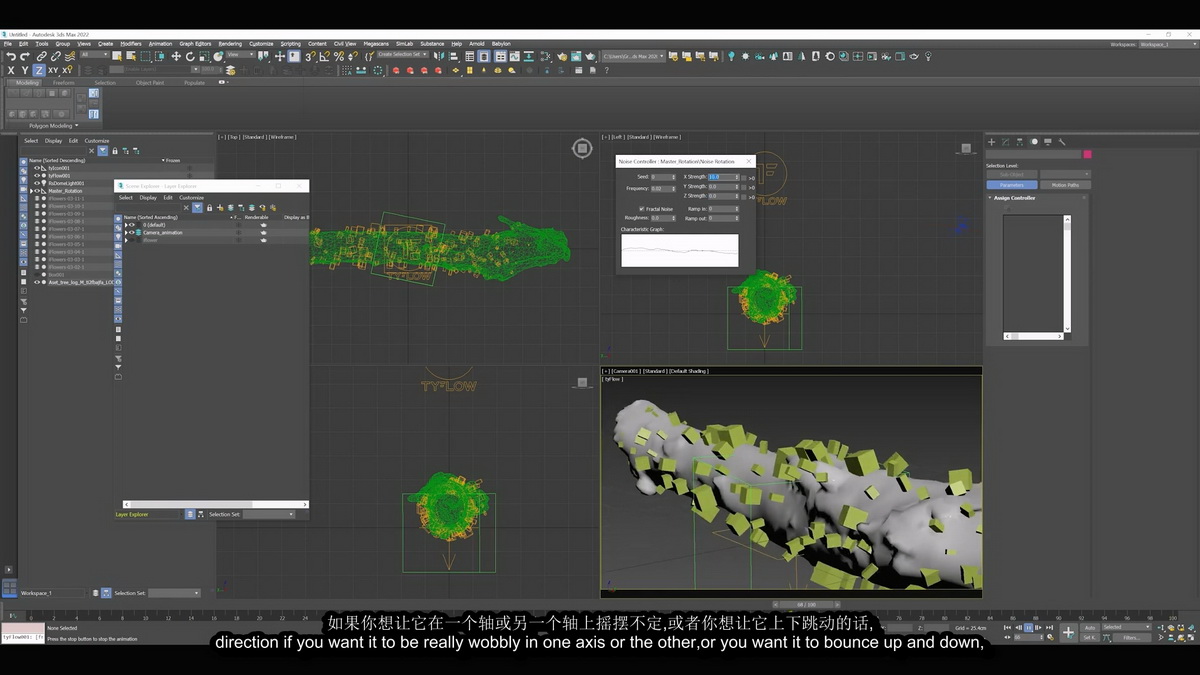
Task: Open the Display tab icon in command panel
Action: [1048, 142]
